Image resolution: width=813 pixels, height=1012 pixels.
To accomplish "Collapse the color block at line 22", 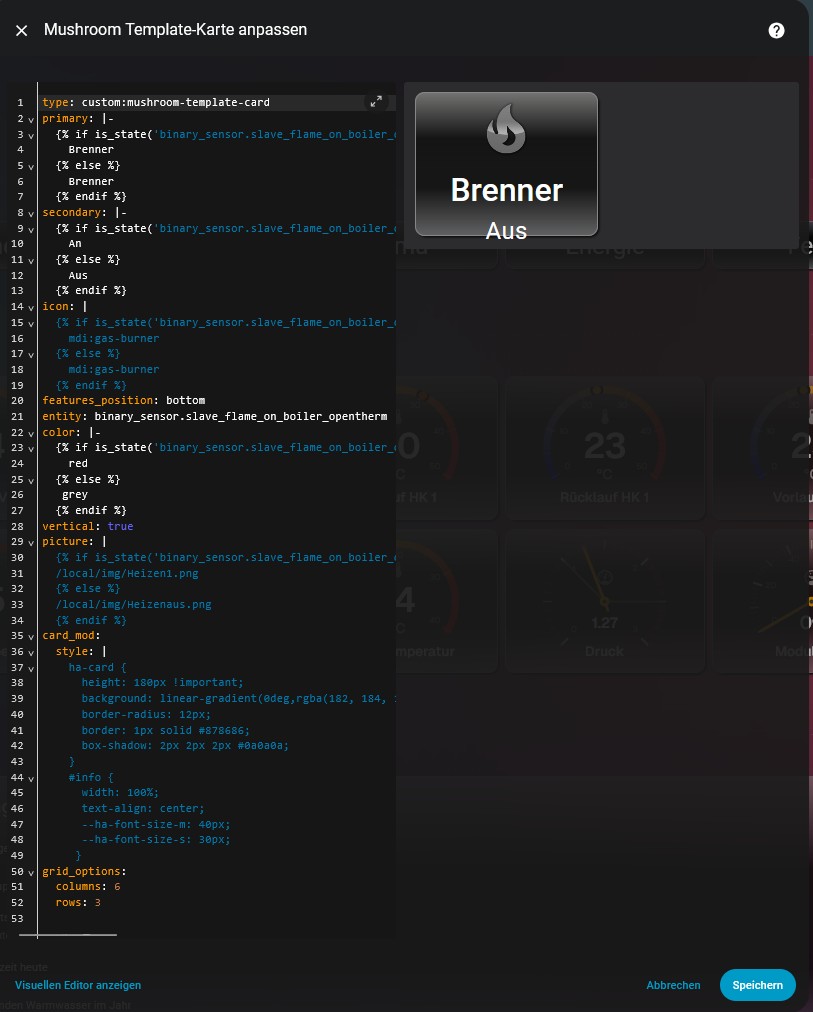I will [x=31, y=432].
